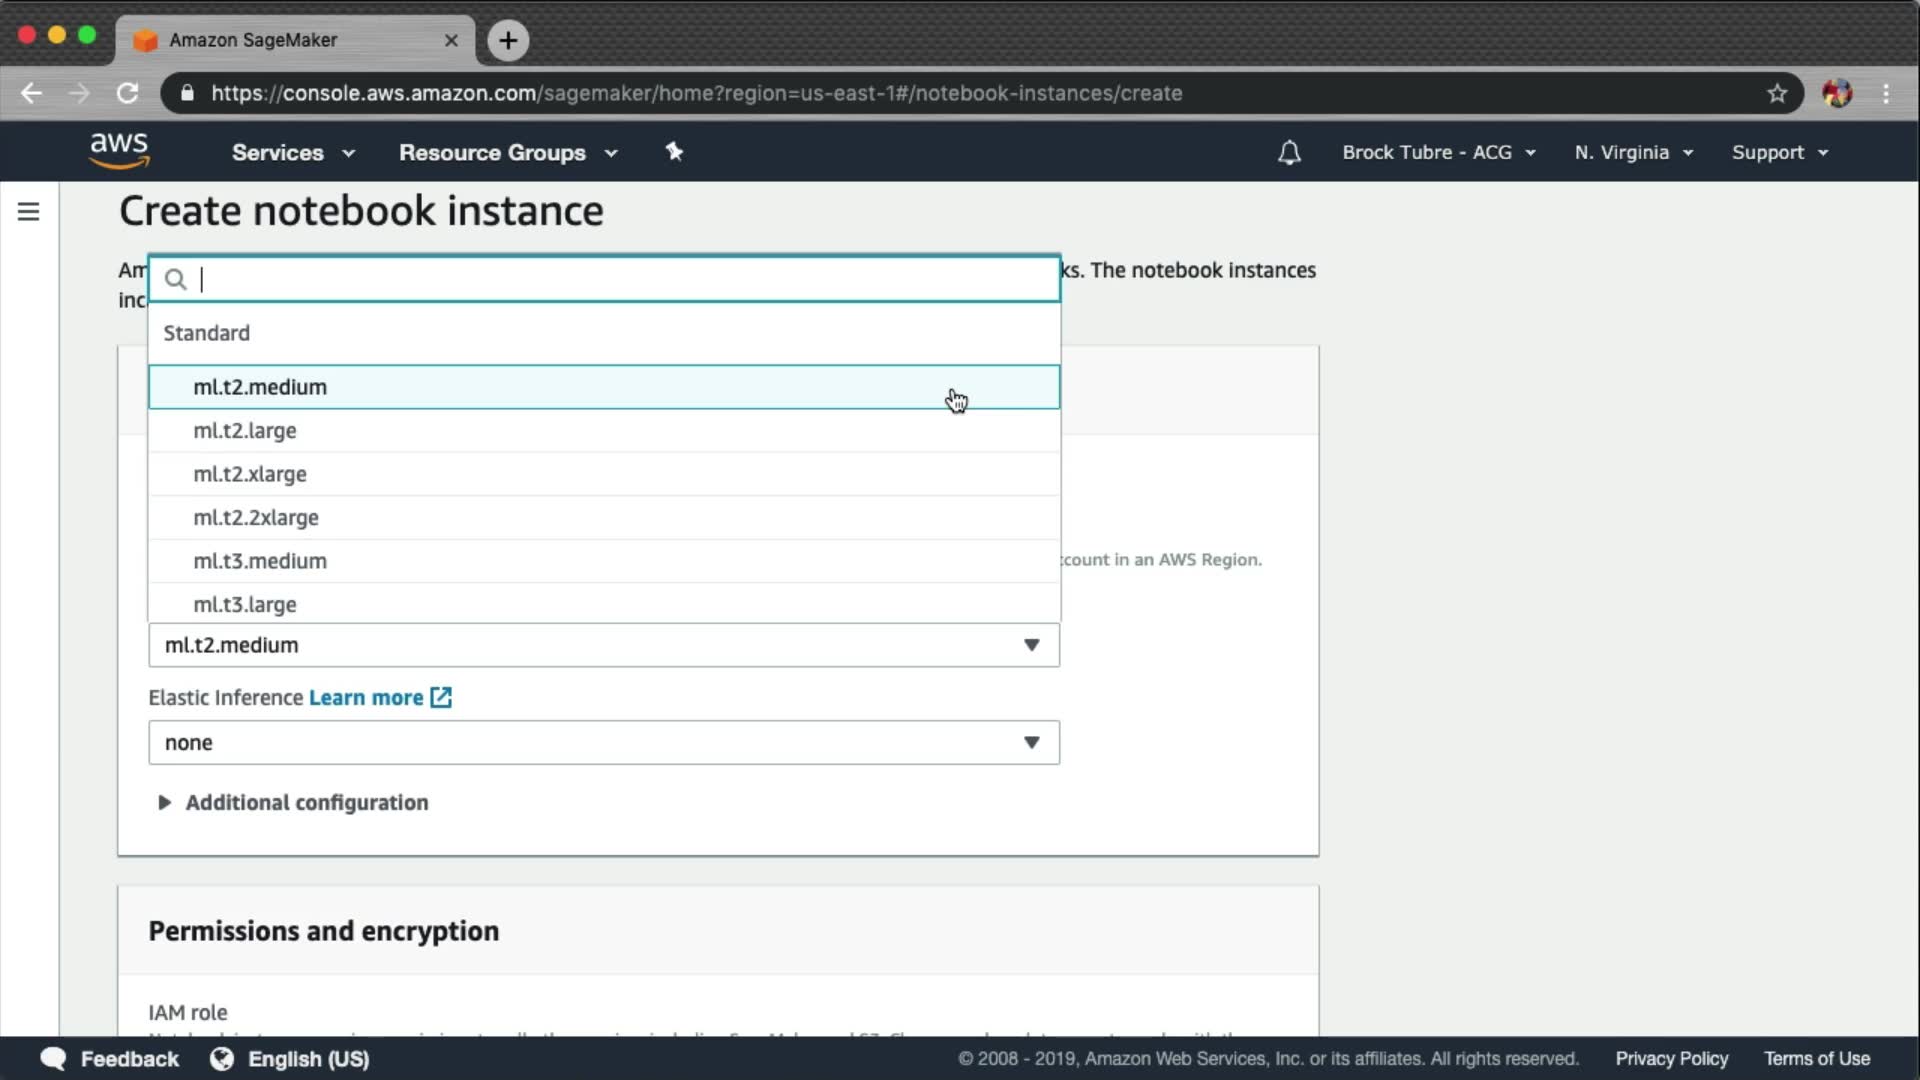
Task: Reload the page with refresh icon
Action: point(127,93)
